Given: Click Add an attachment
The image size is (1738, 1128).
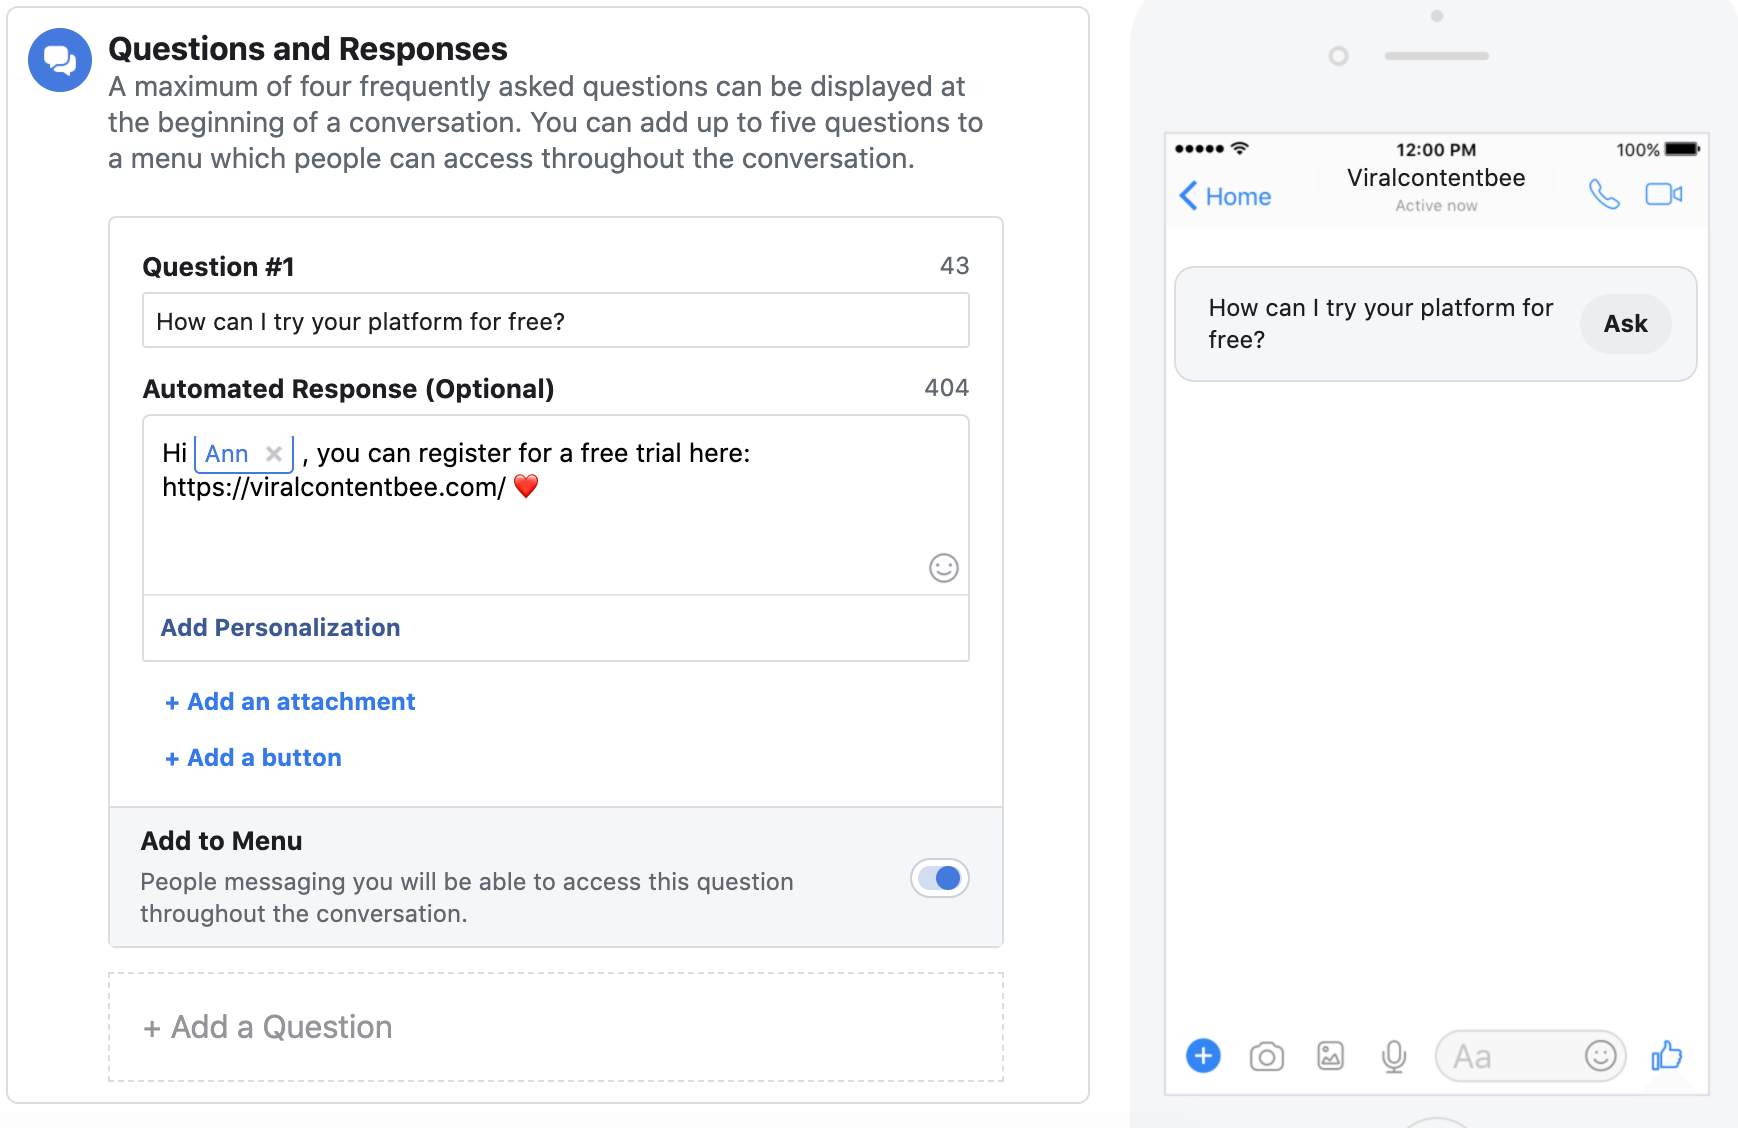Looking at the screenshot, I should click(x=290, y=702).
